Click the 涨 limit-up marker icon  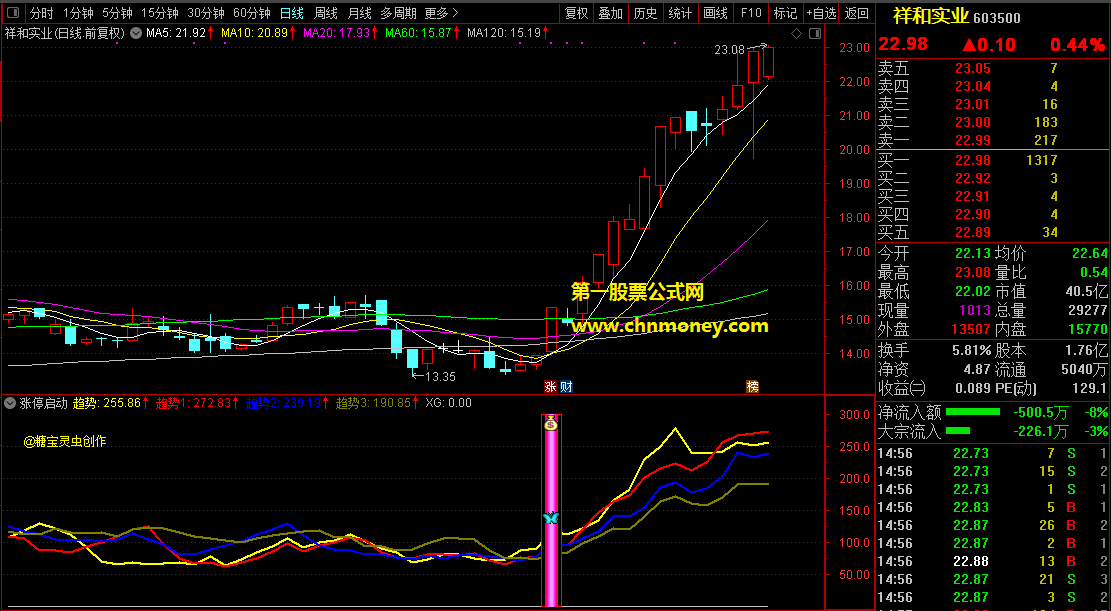click(551, 386)
